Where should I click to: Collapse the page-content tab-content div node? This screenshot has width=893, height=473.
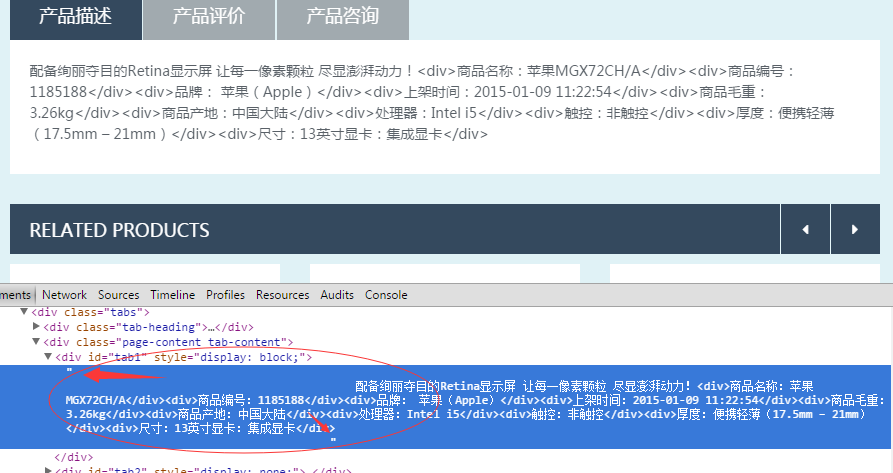tap(36, 342)
